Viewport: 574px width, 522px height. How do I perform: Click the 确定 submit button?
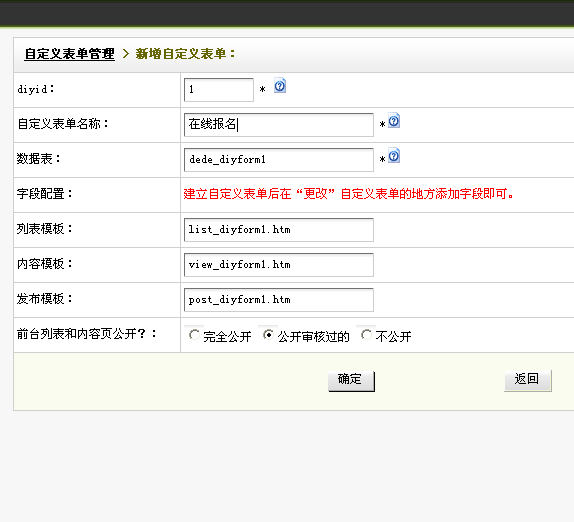coord(351,381)
